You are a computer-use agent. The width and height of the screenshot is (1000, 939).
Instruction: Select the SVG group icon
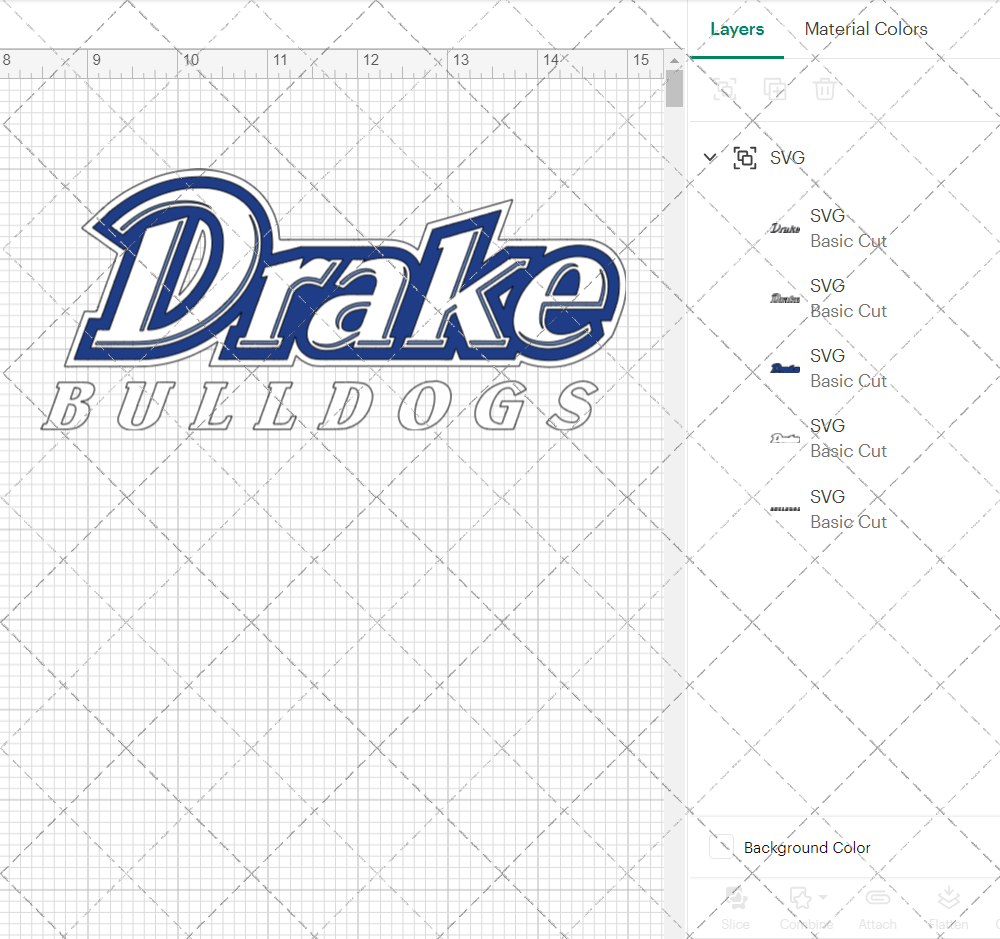(745, 158)
